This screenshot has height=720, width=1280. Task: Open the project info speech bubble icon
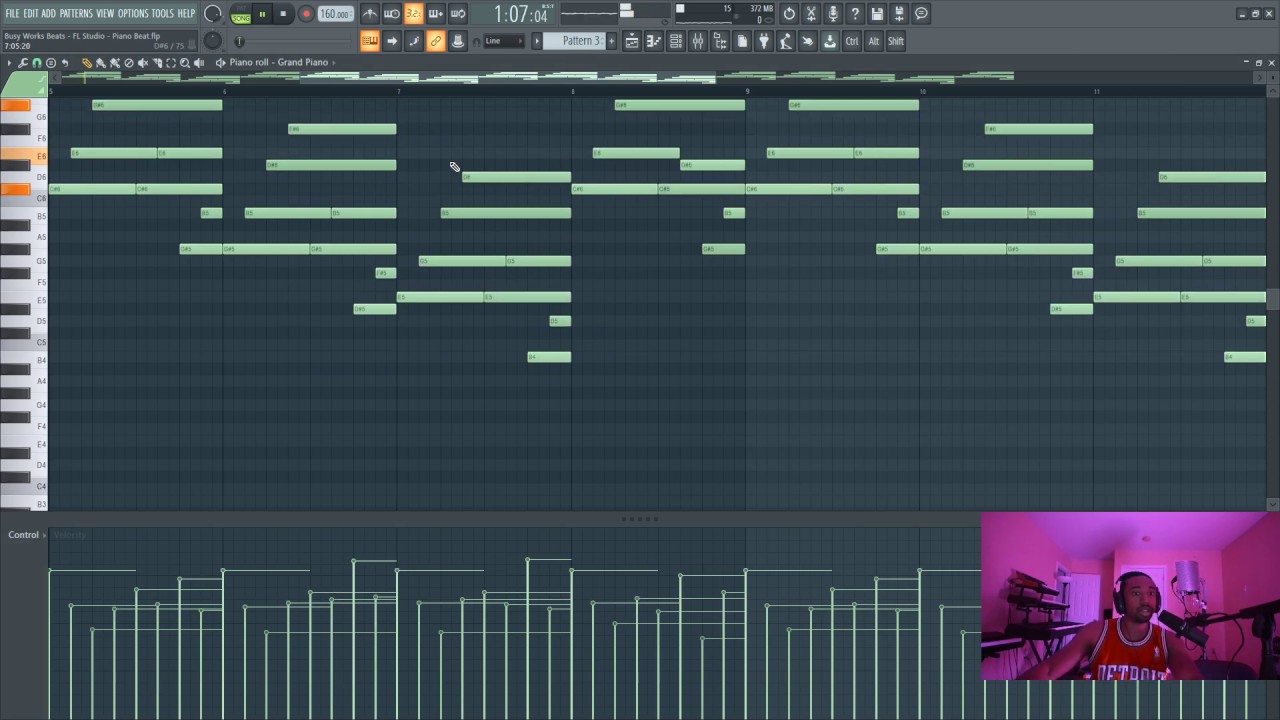coord(921,14)
